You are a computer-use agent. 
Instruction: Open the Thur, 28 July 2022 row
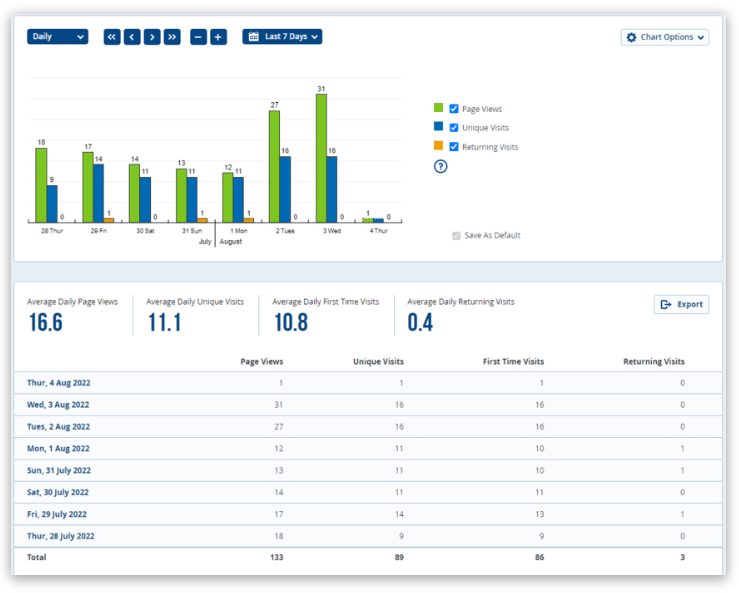pos(368,536)
